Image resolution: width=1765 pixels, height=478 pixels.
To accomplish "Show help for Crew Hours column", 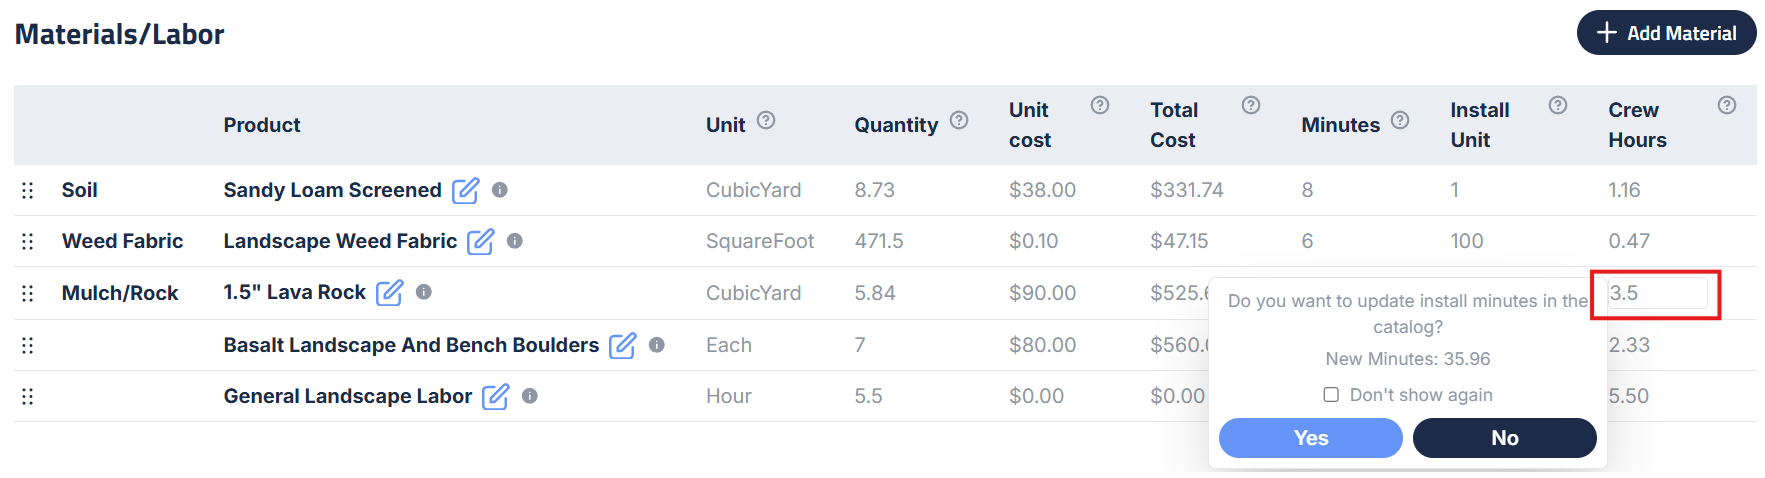I will point(1727,105).
